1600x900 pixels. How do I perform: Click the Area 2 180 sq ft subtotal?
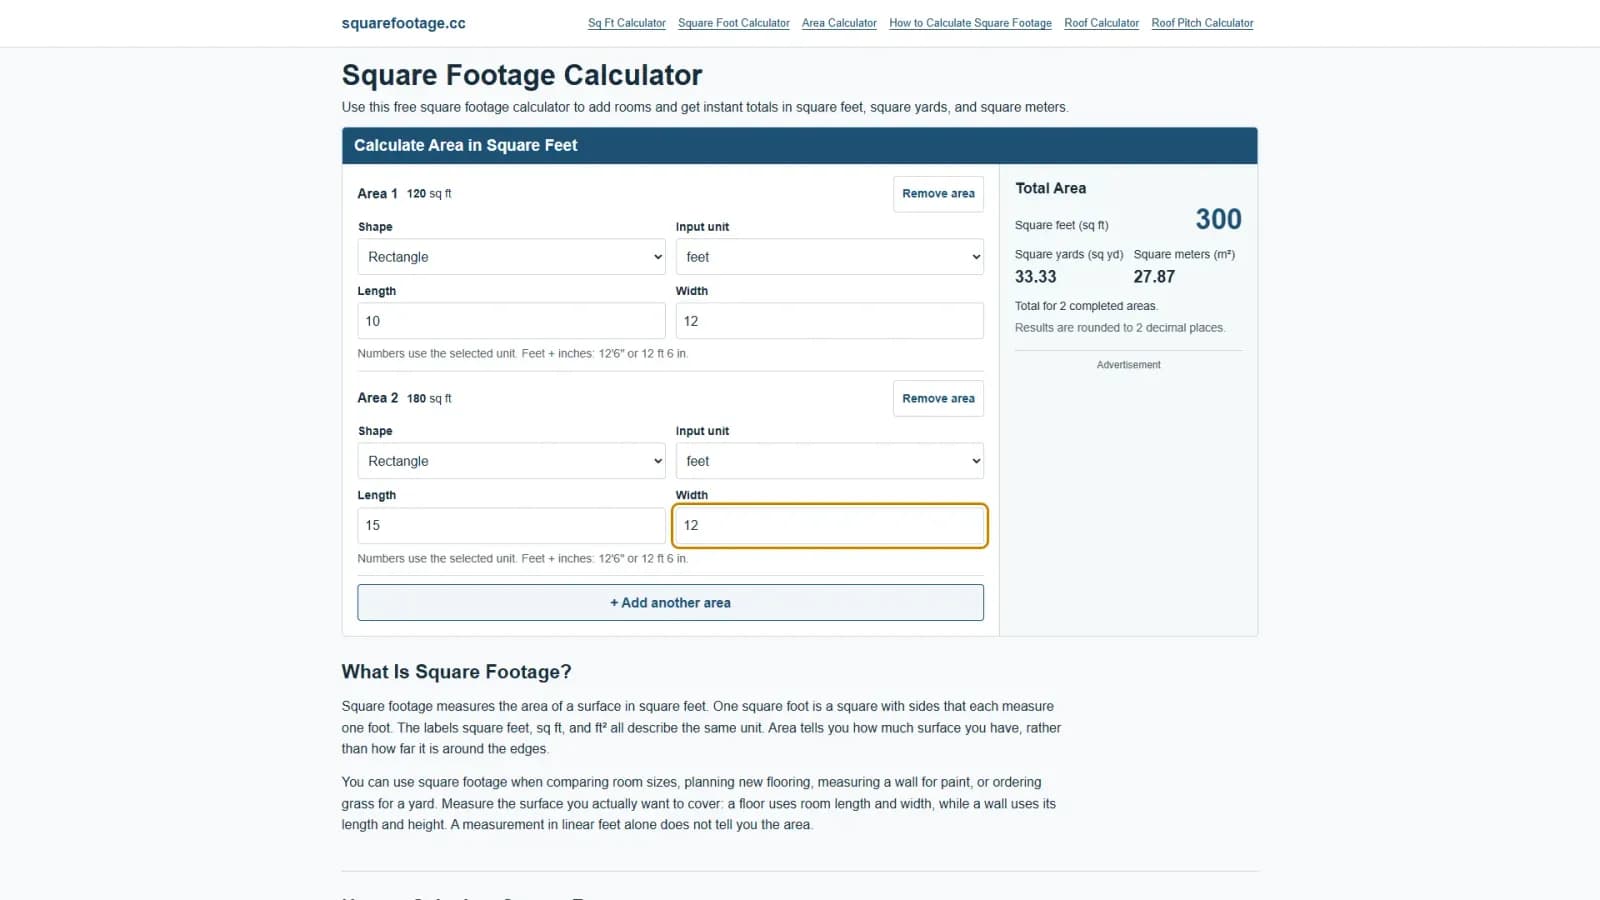[429, 399]
